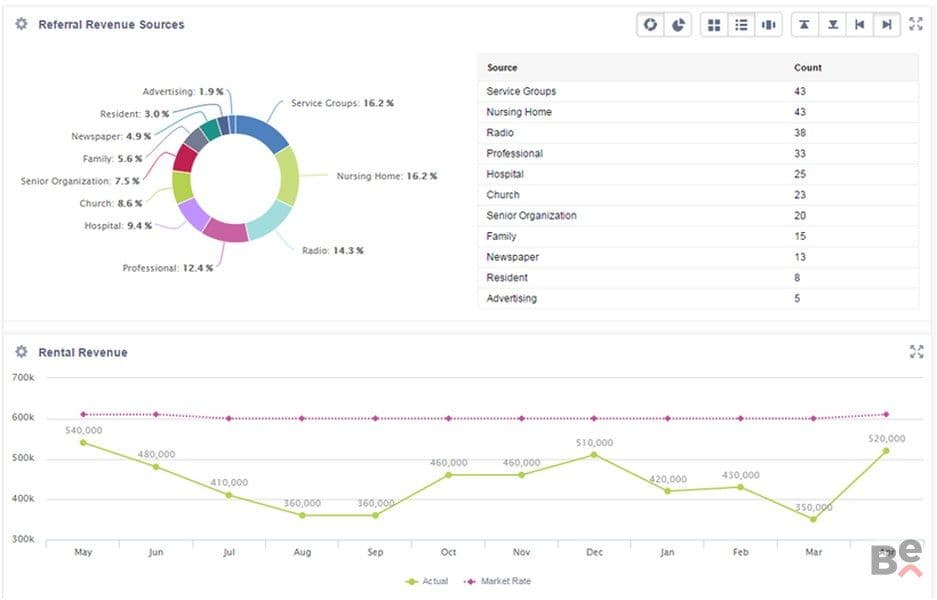Move legend to left position

point(860,25)
